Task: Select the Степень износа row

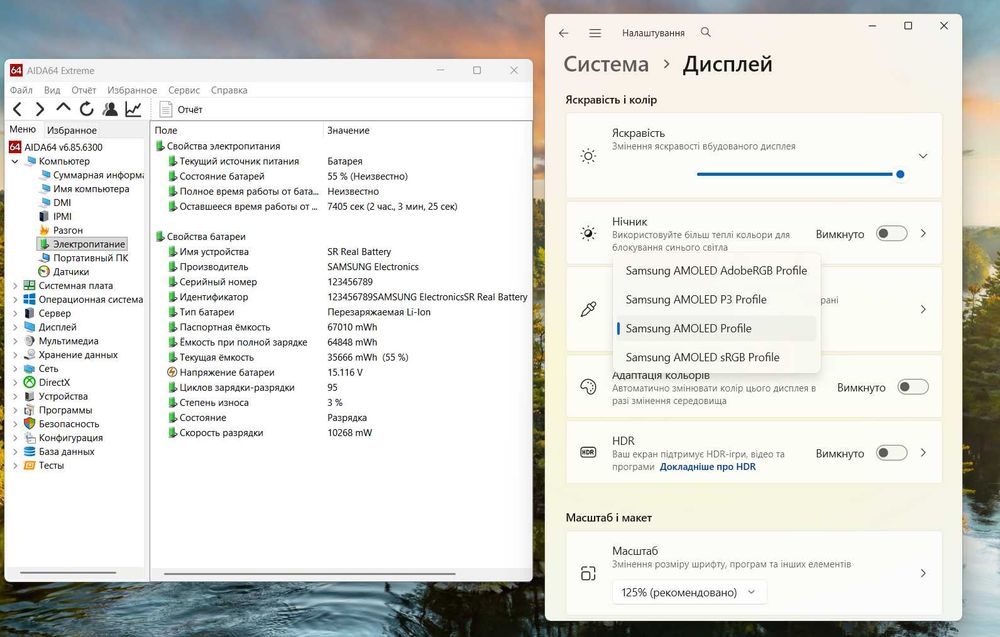Action: pyautogui.click(x=341, y=402)
